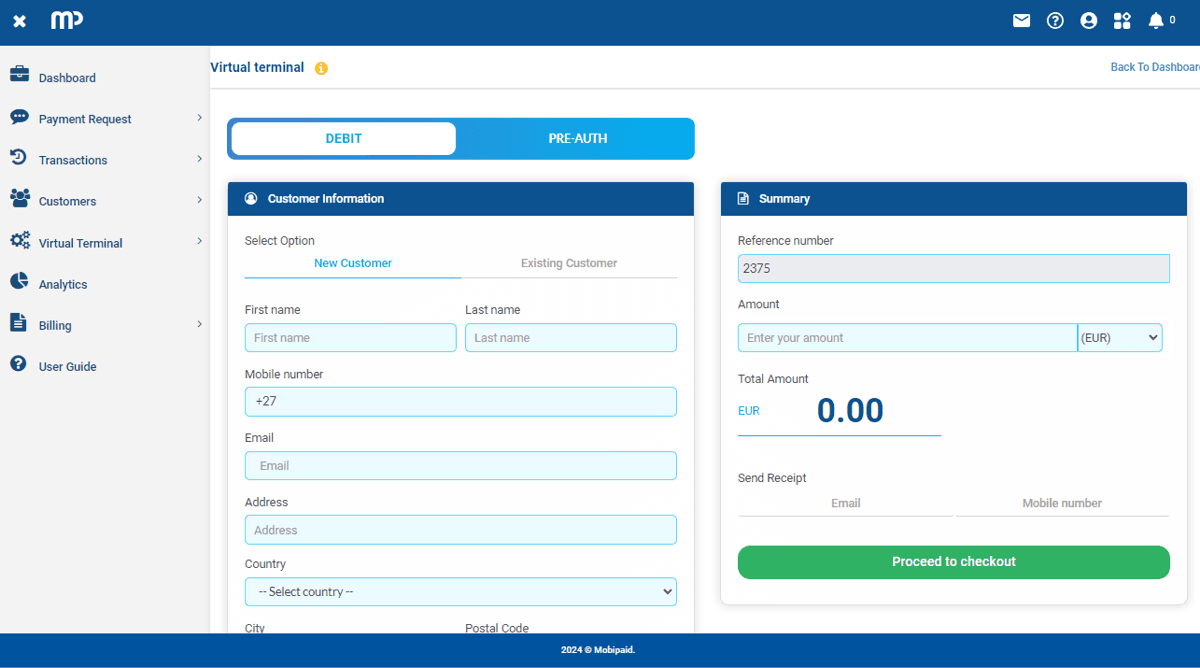Click the Enter your amount field
This screenshot has height=668, width=1200.
(x=906, y=338)
